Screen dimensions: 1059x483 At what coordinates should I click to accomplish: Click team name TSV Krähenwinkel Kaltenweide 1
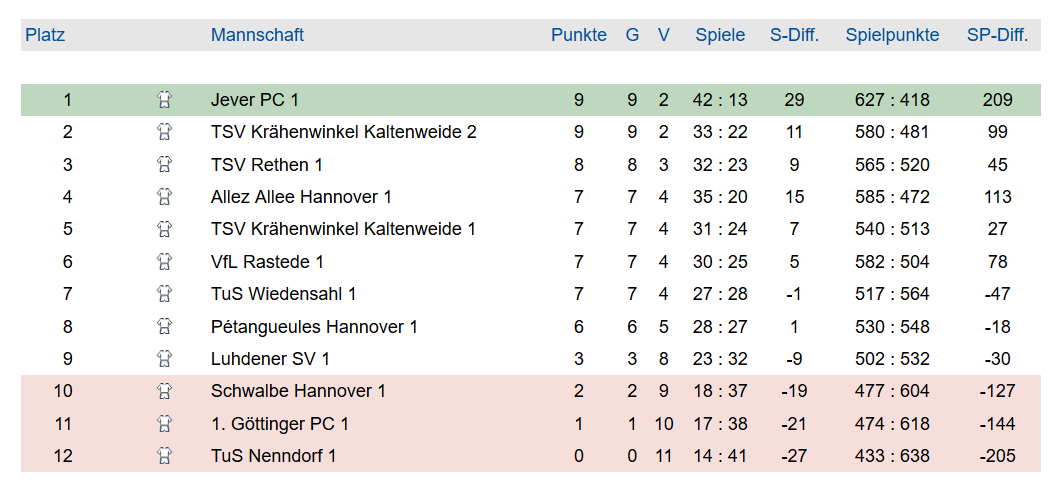[x=343, y=229]
